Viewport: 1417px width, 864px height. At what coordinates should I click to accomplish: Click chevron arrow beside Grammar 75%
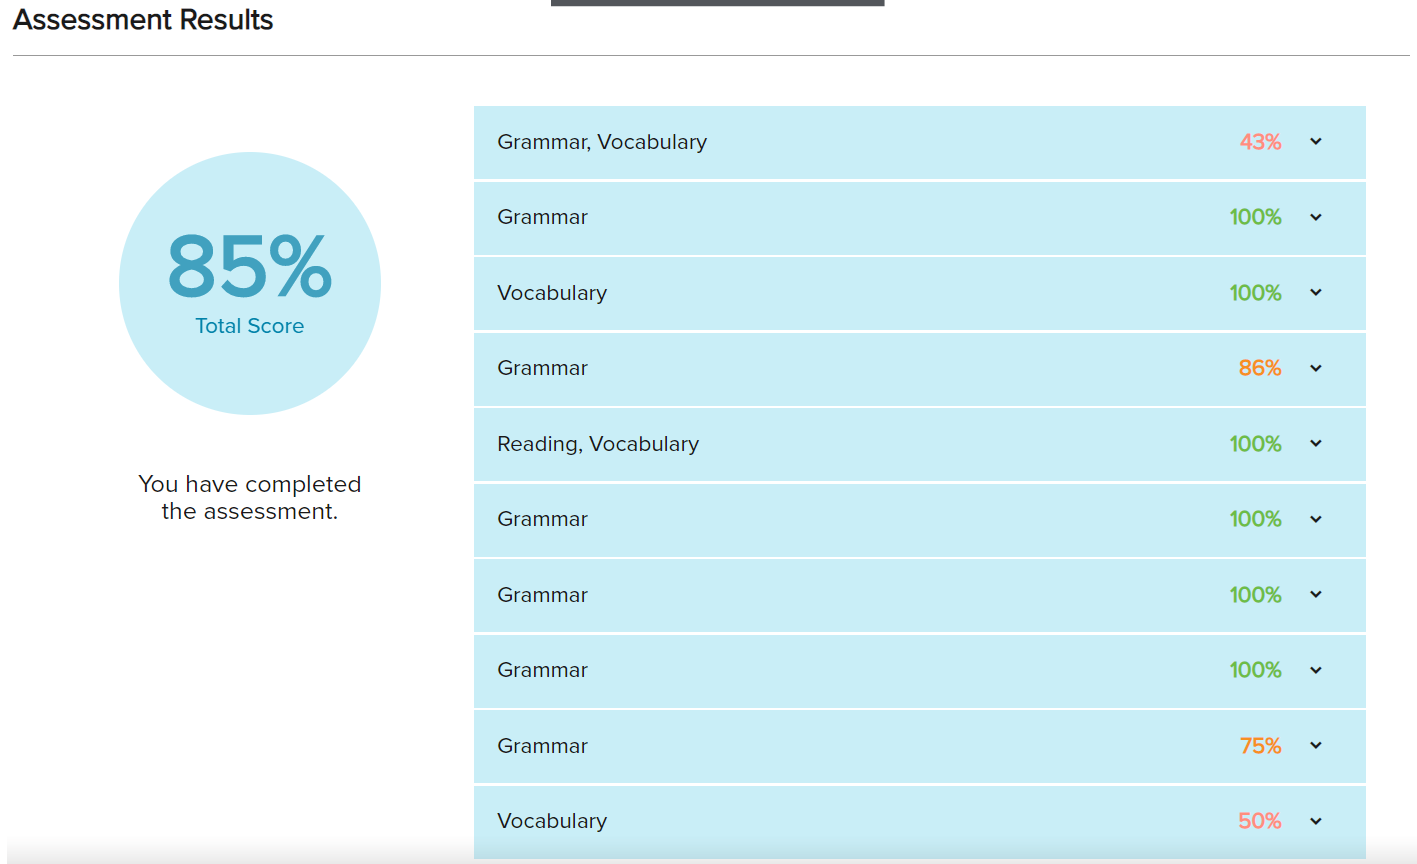(1316, 746)
